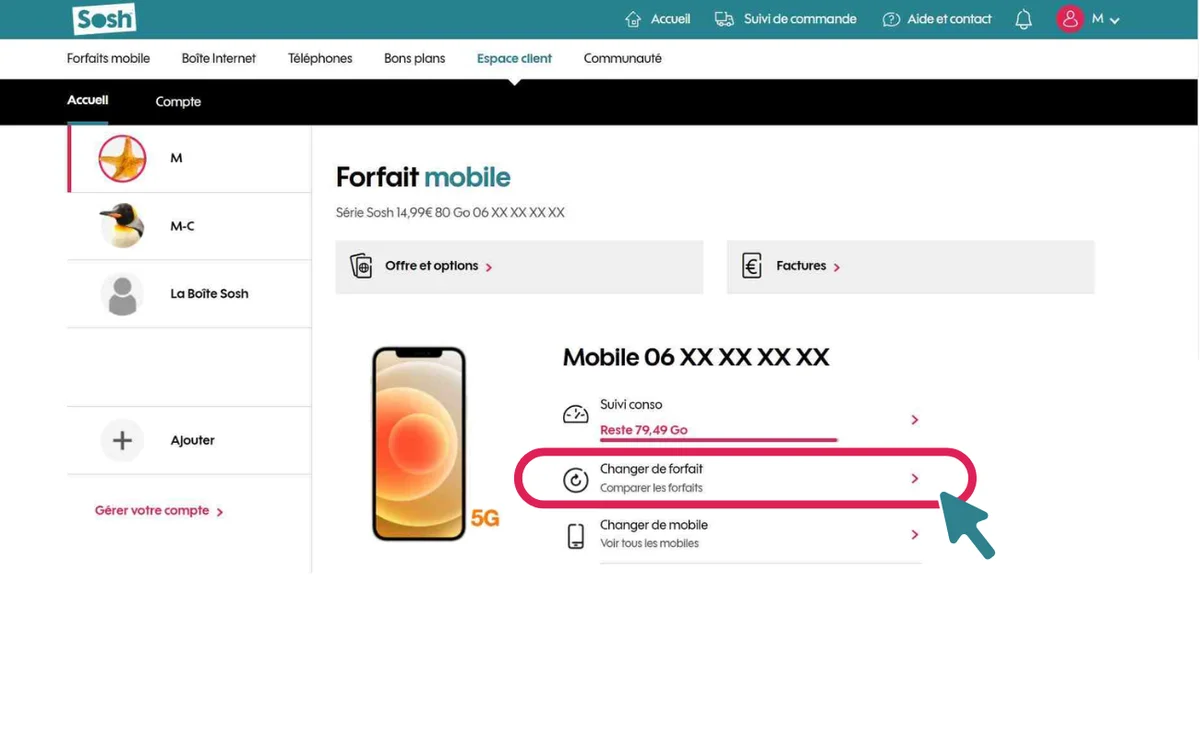Click Voir tous les mobiles text
This screenshot has height=738, width=1200.
coord(649,543)
